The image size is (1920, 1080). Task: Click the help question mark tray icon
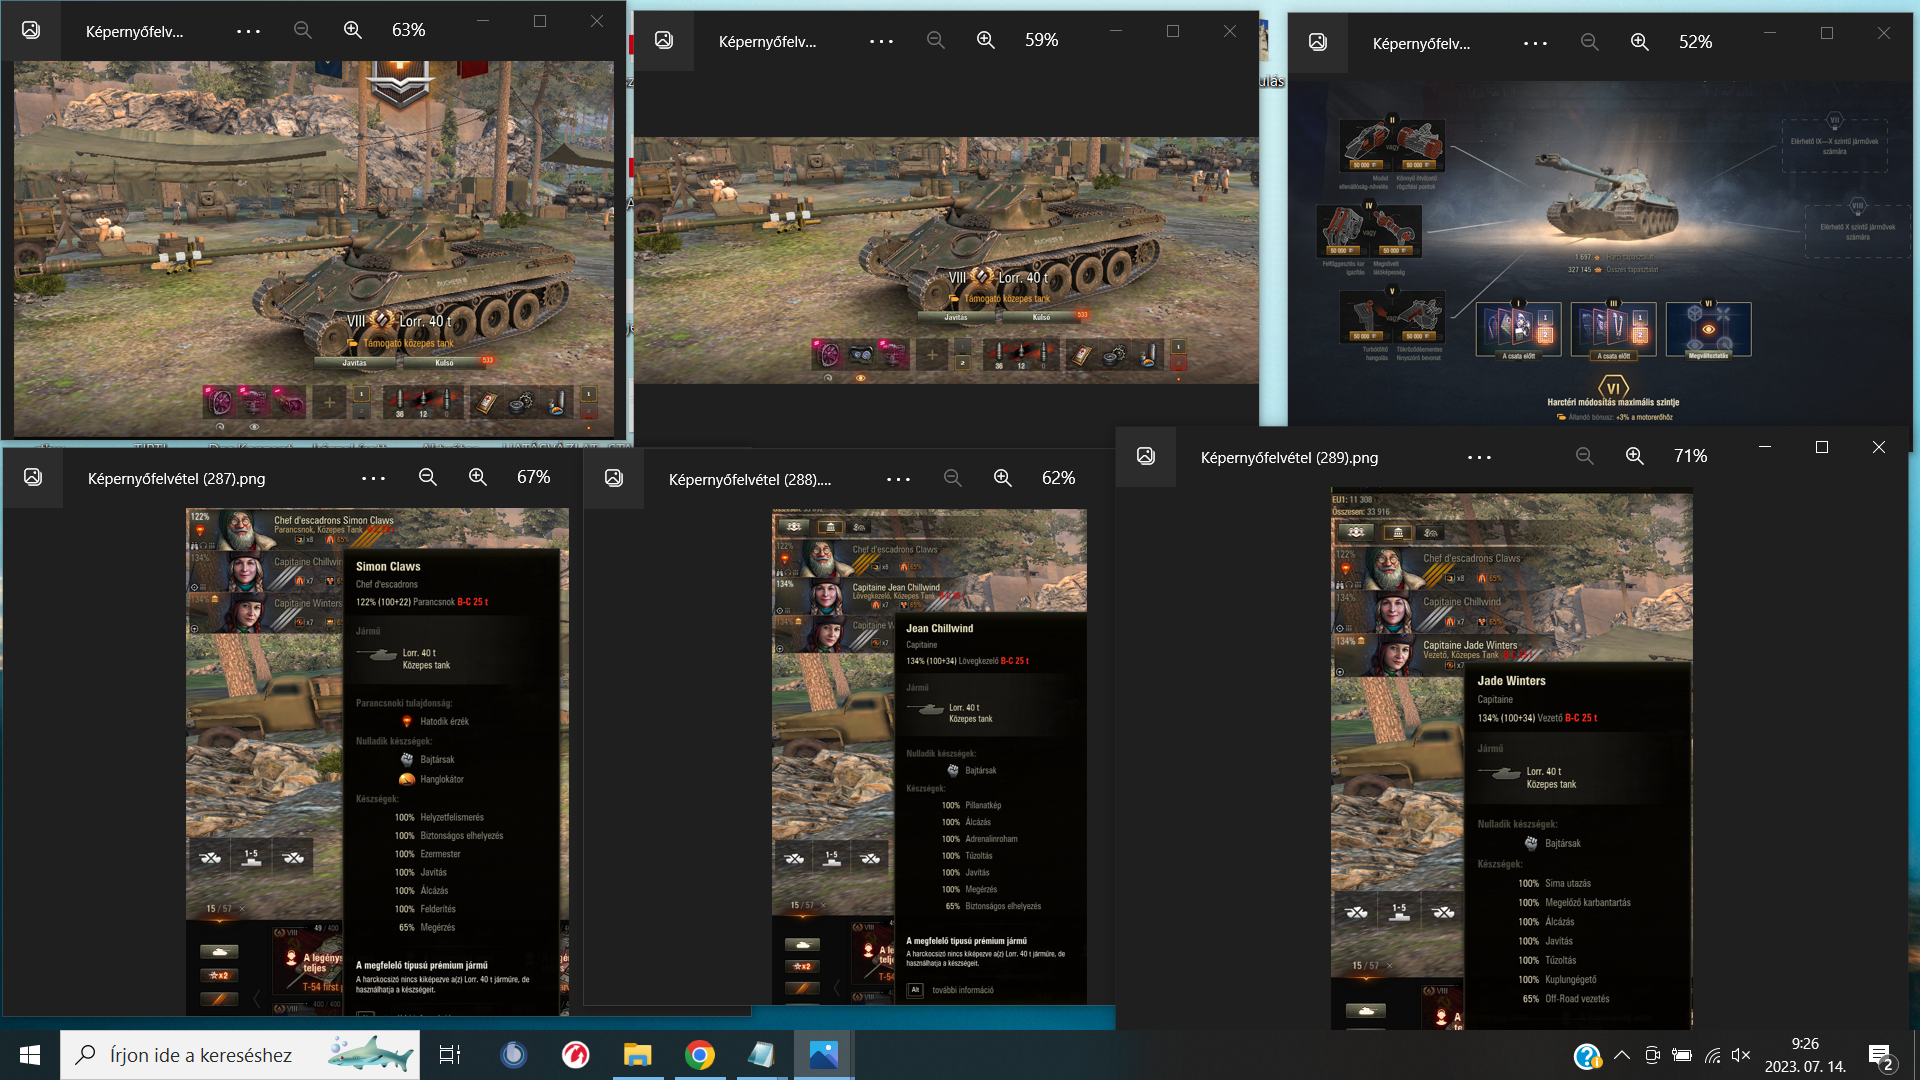[x=1587, y=1056]
